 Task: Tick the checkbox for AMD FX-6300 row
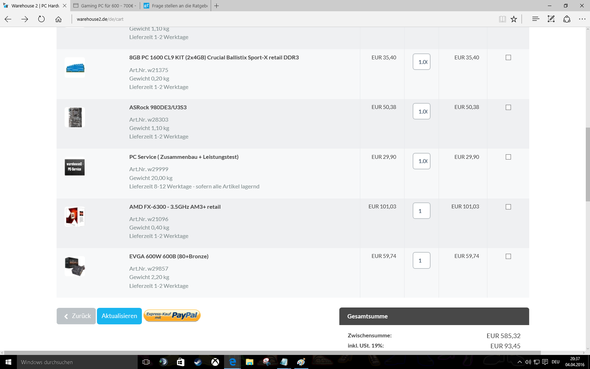508,207
